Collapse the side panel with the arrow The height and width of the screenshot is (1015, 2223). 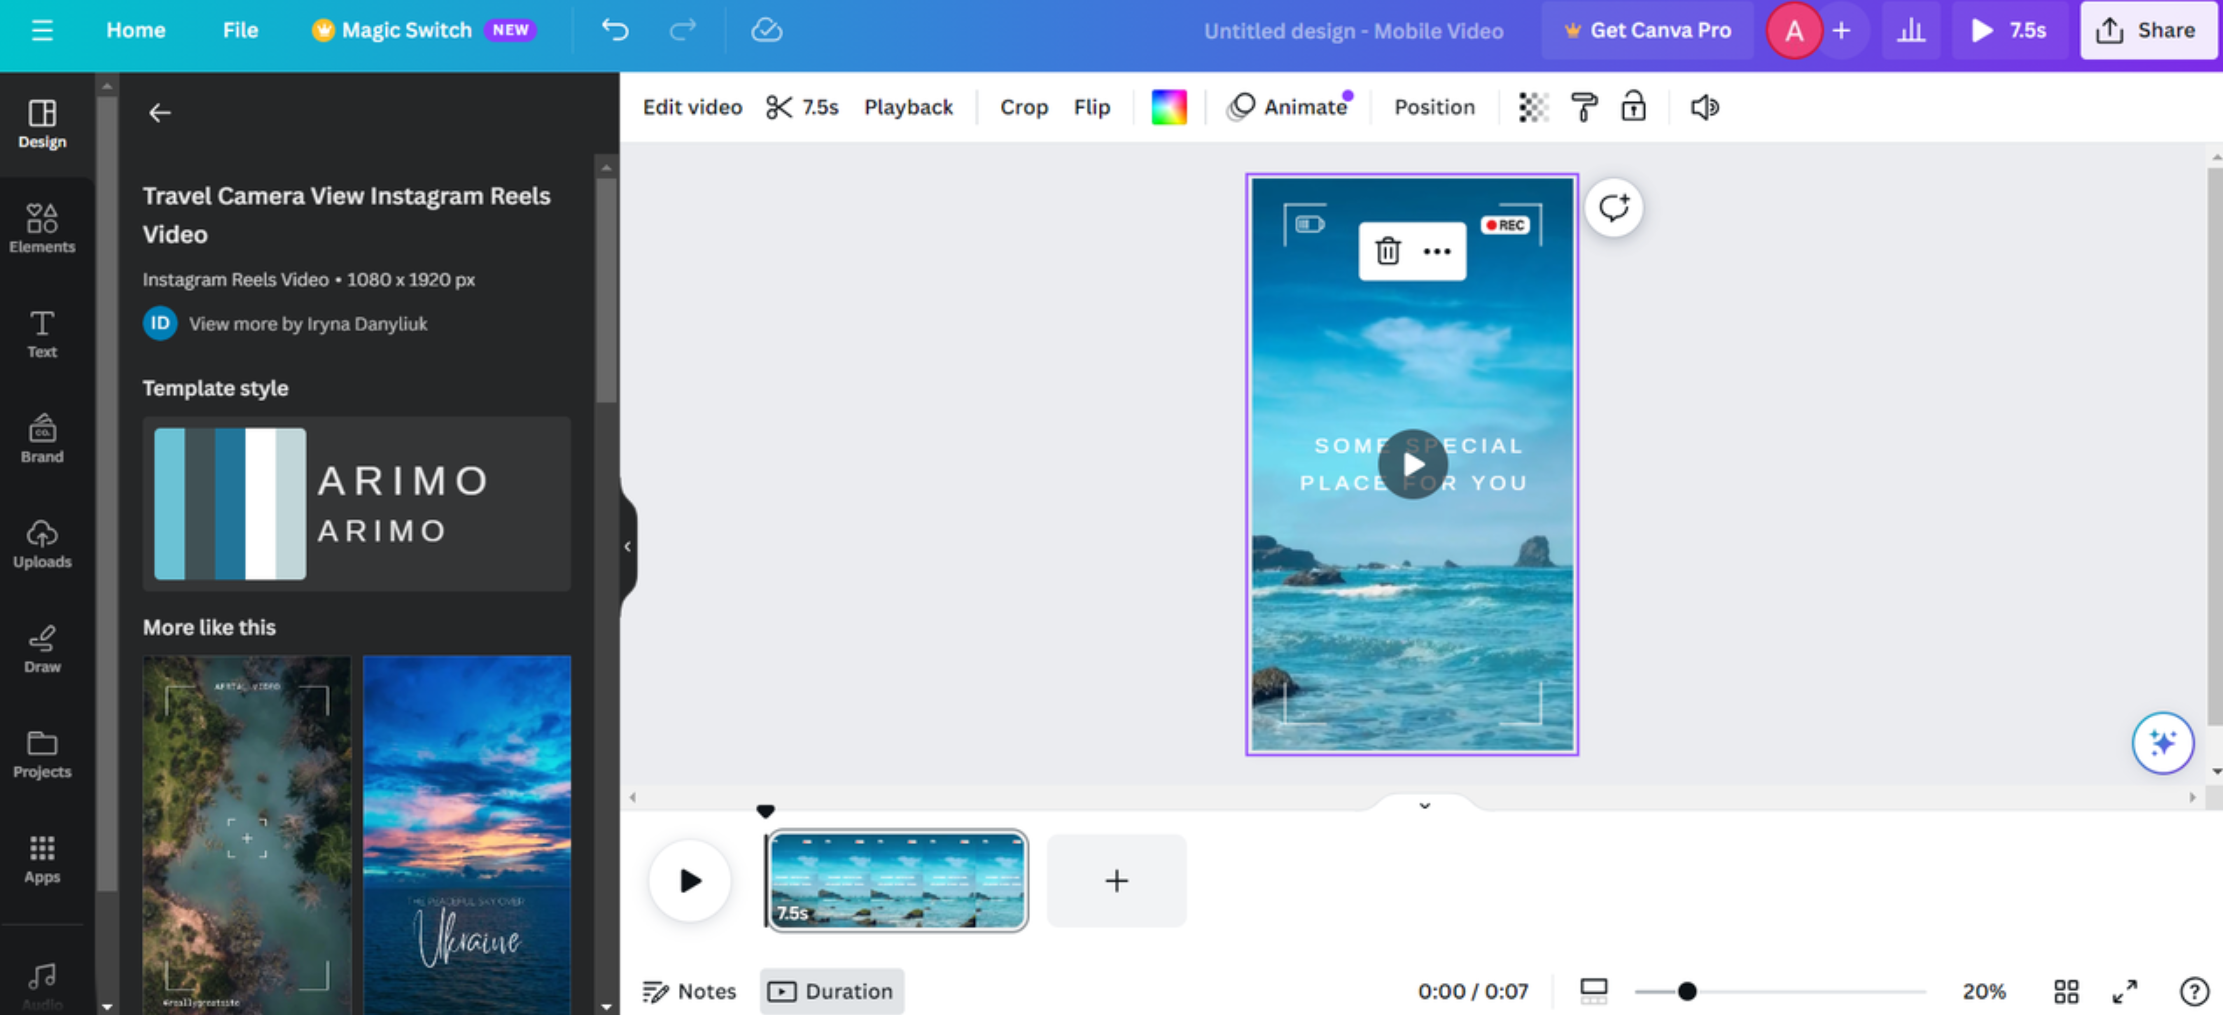[628, 546]
